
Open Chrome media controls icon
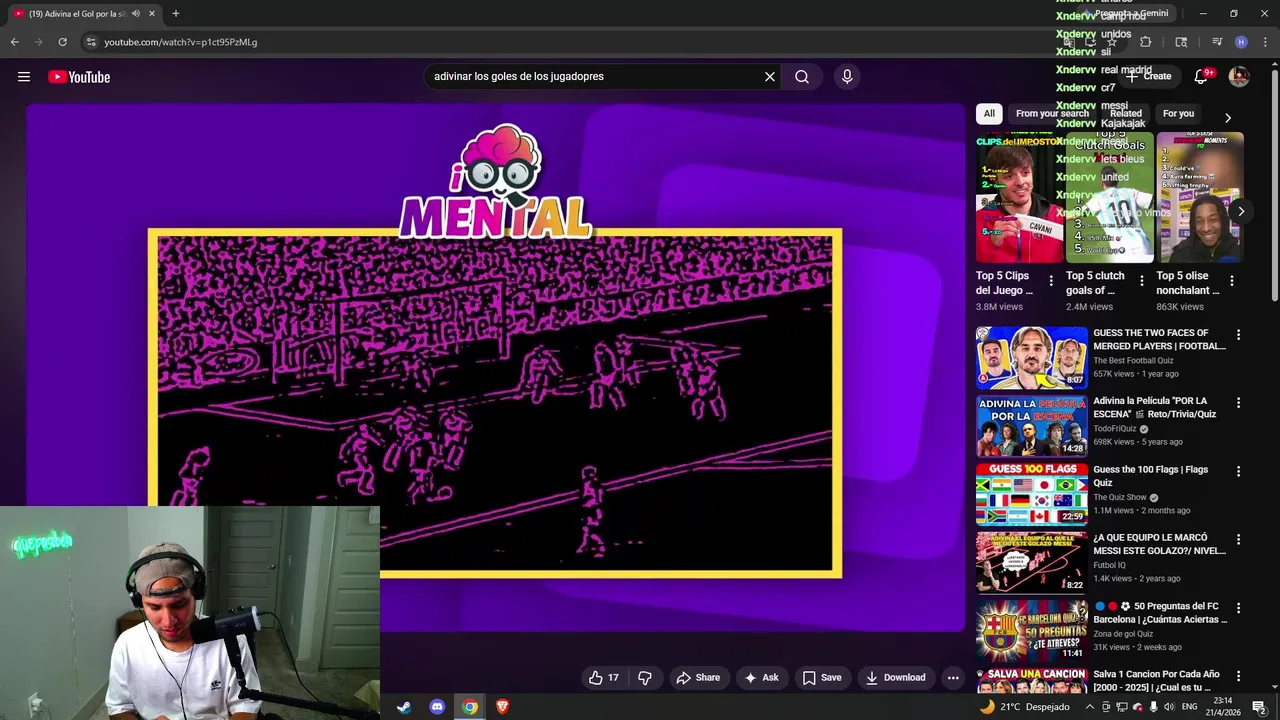pos(1217,42)
